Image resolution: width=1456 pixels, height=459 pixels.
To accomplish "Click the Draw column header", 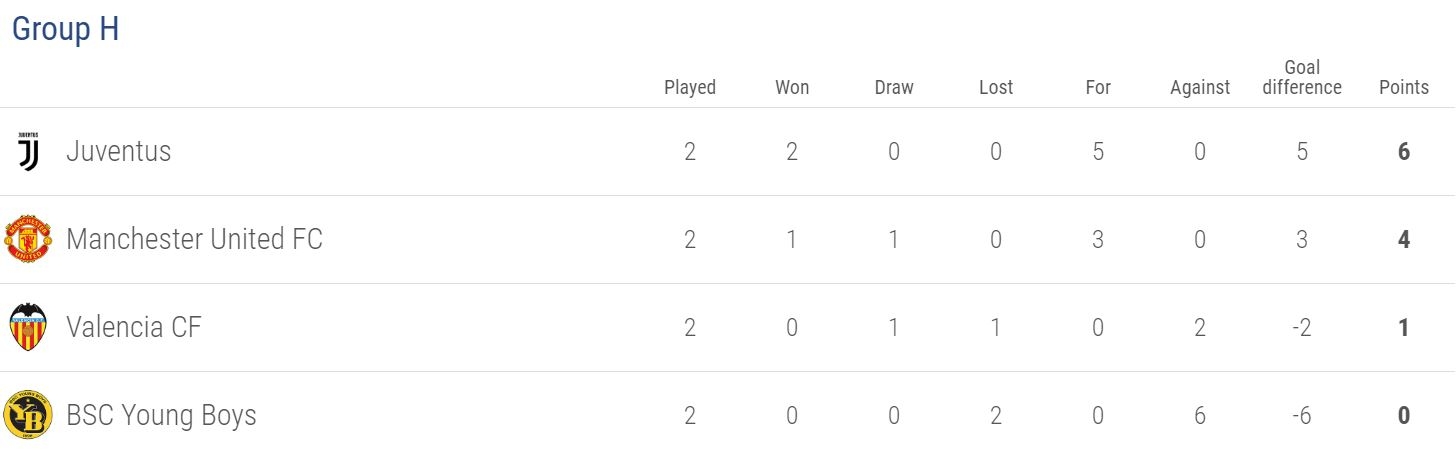I will pyautogui.click(x=894, y=87).
